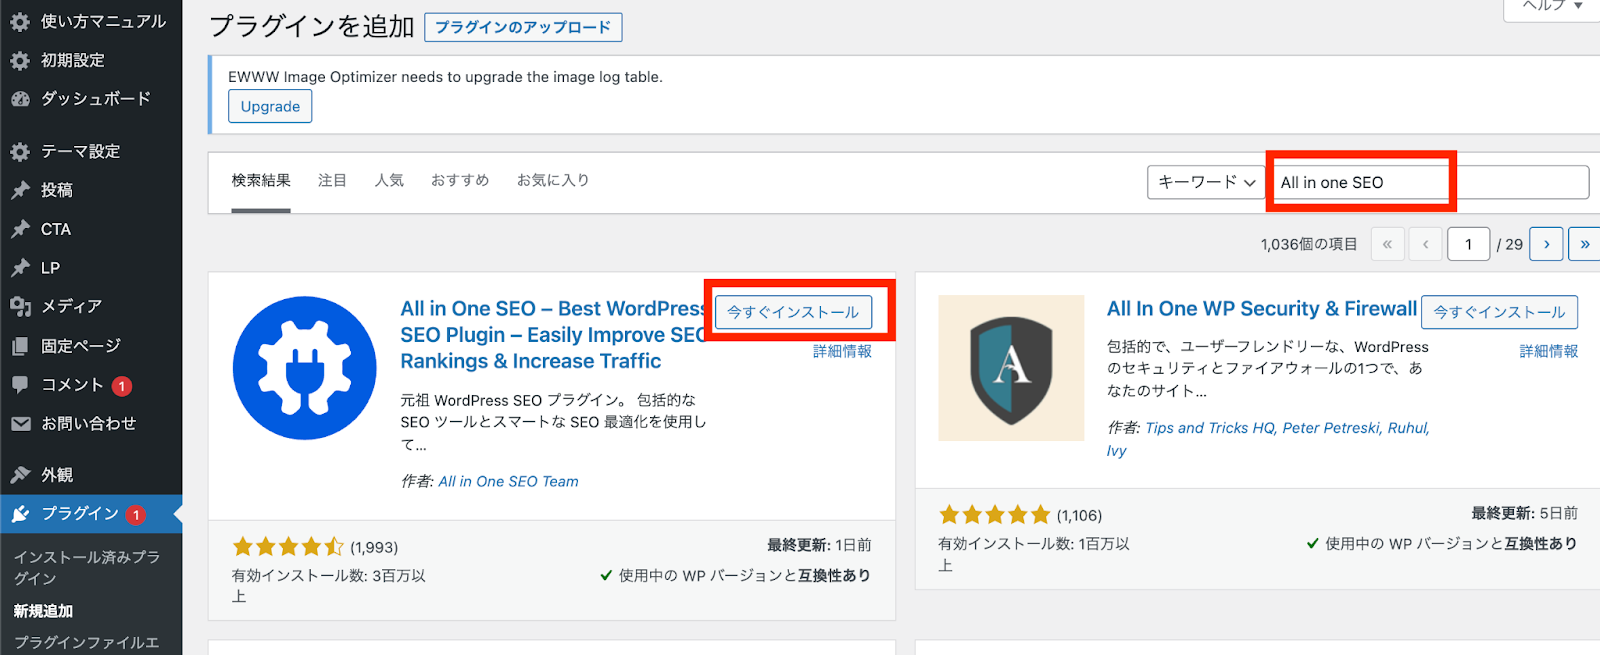Click the Upgrade button

coord(270,106)
